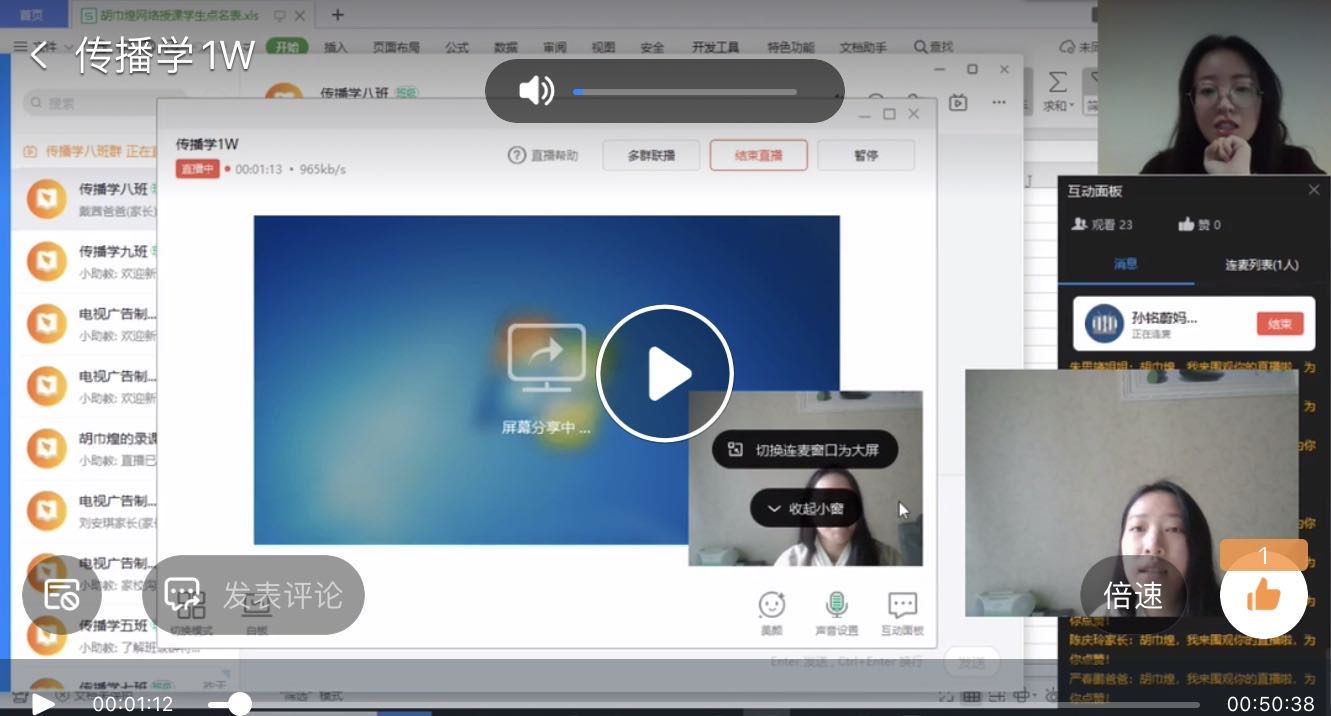
Task: Click the small play icon beside 00:01:12
Action: (41, 704)
